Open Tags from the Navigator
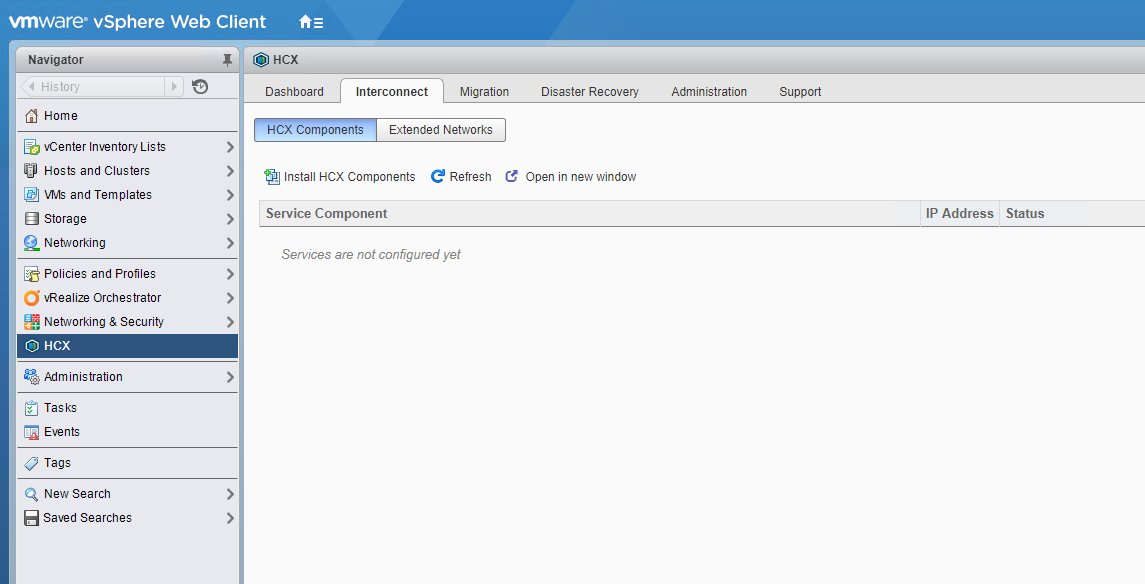1145x584 pixels. pos(57,463)
